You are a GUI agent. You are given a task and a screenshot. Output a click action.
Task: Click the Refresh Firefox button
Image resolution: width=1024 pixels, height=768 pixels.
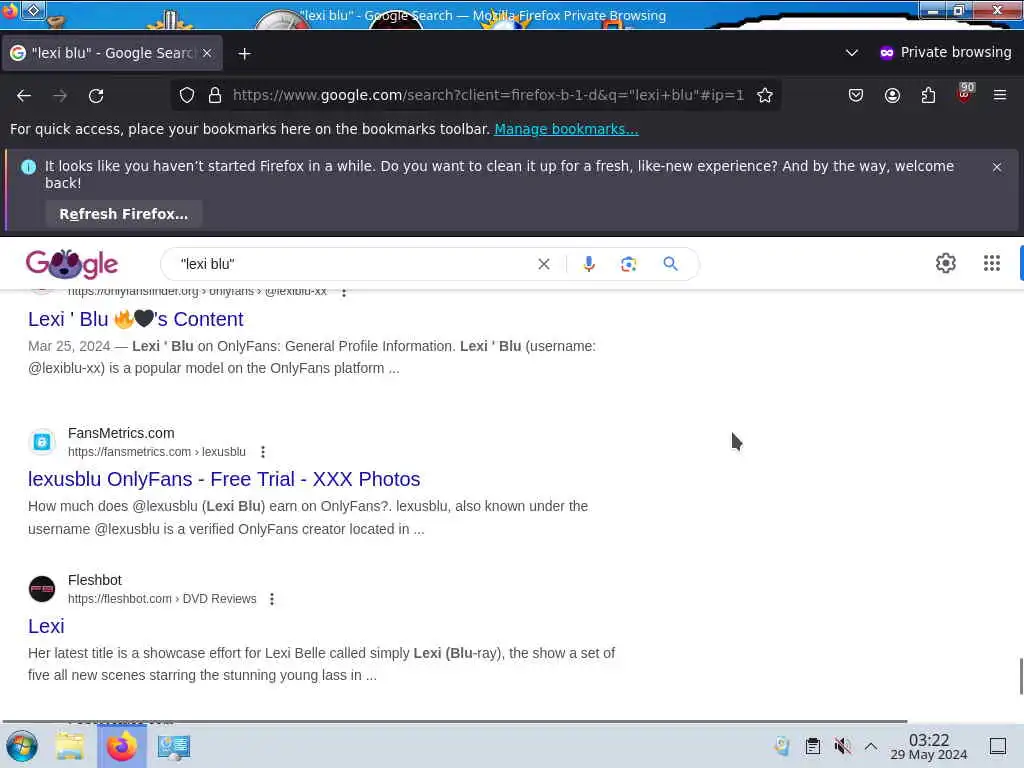pos(123,214)
